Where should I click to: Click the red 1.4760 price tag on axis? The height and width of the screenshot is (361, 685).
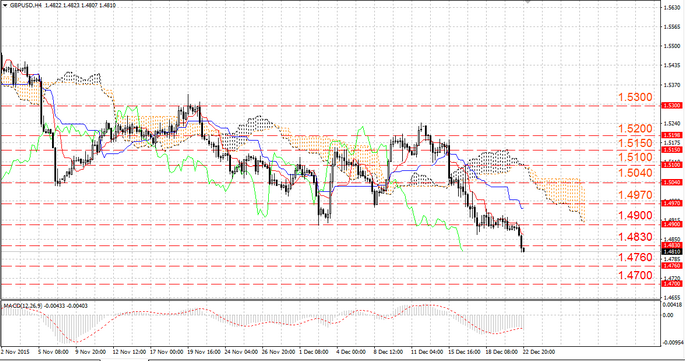(672, 266)
